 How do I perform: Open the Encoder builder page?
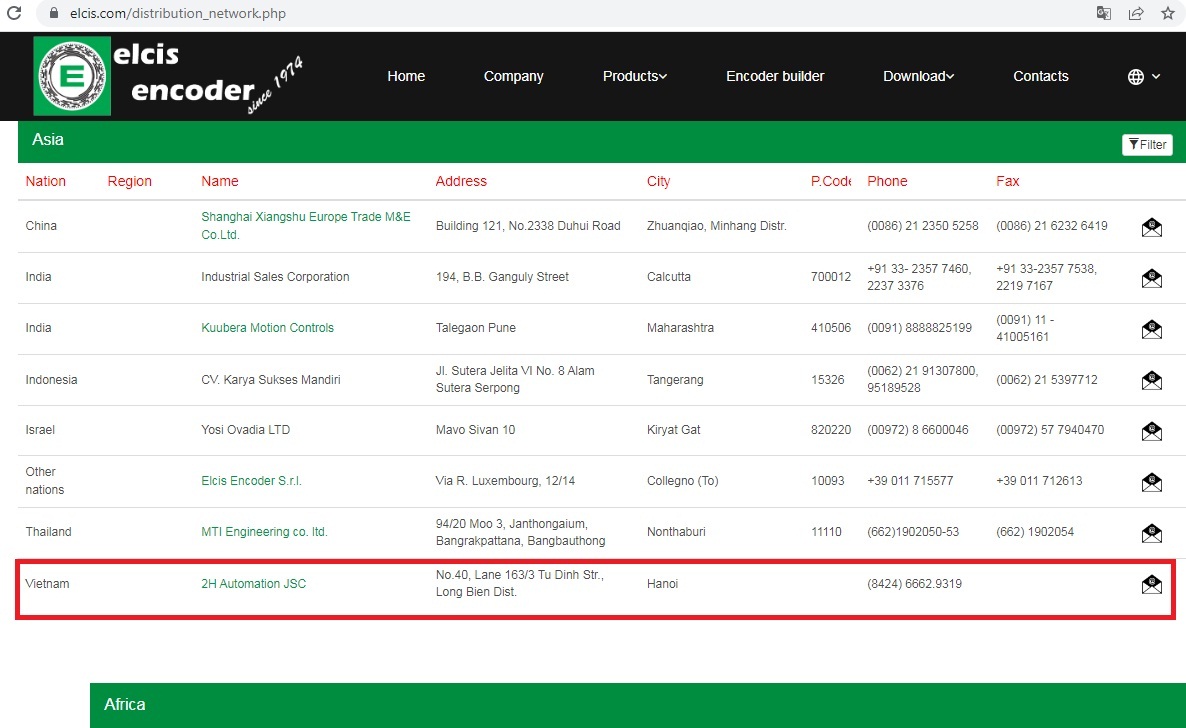tap(775, 76)
